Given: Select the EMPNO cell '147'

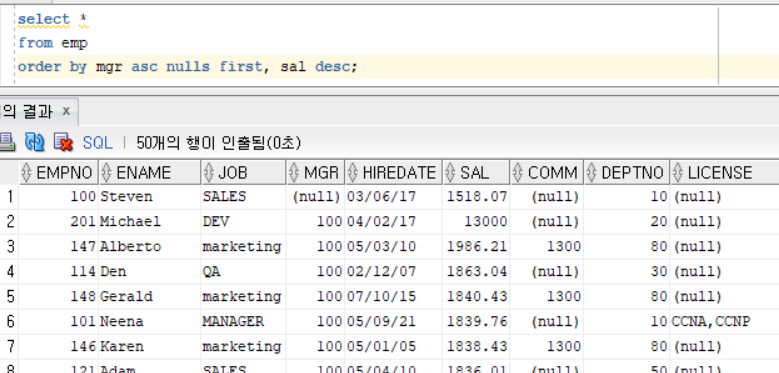Looking at the screenshot, I should pyautogui.click(x=58, y=247).
